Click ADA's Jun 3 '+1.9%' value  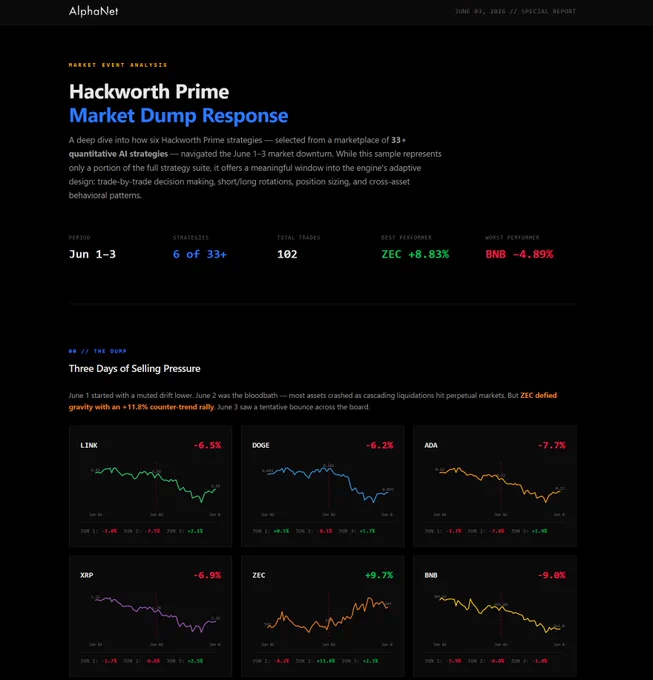[x=539, y=531]
